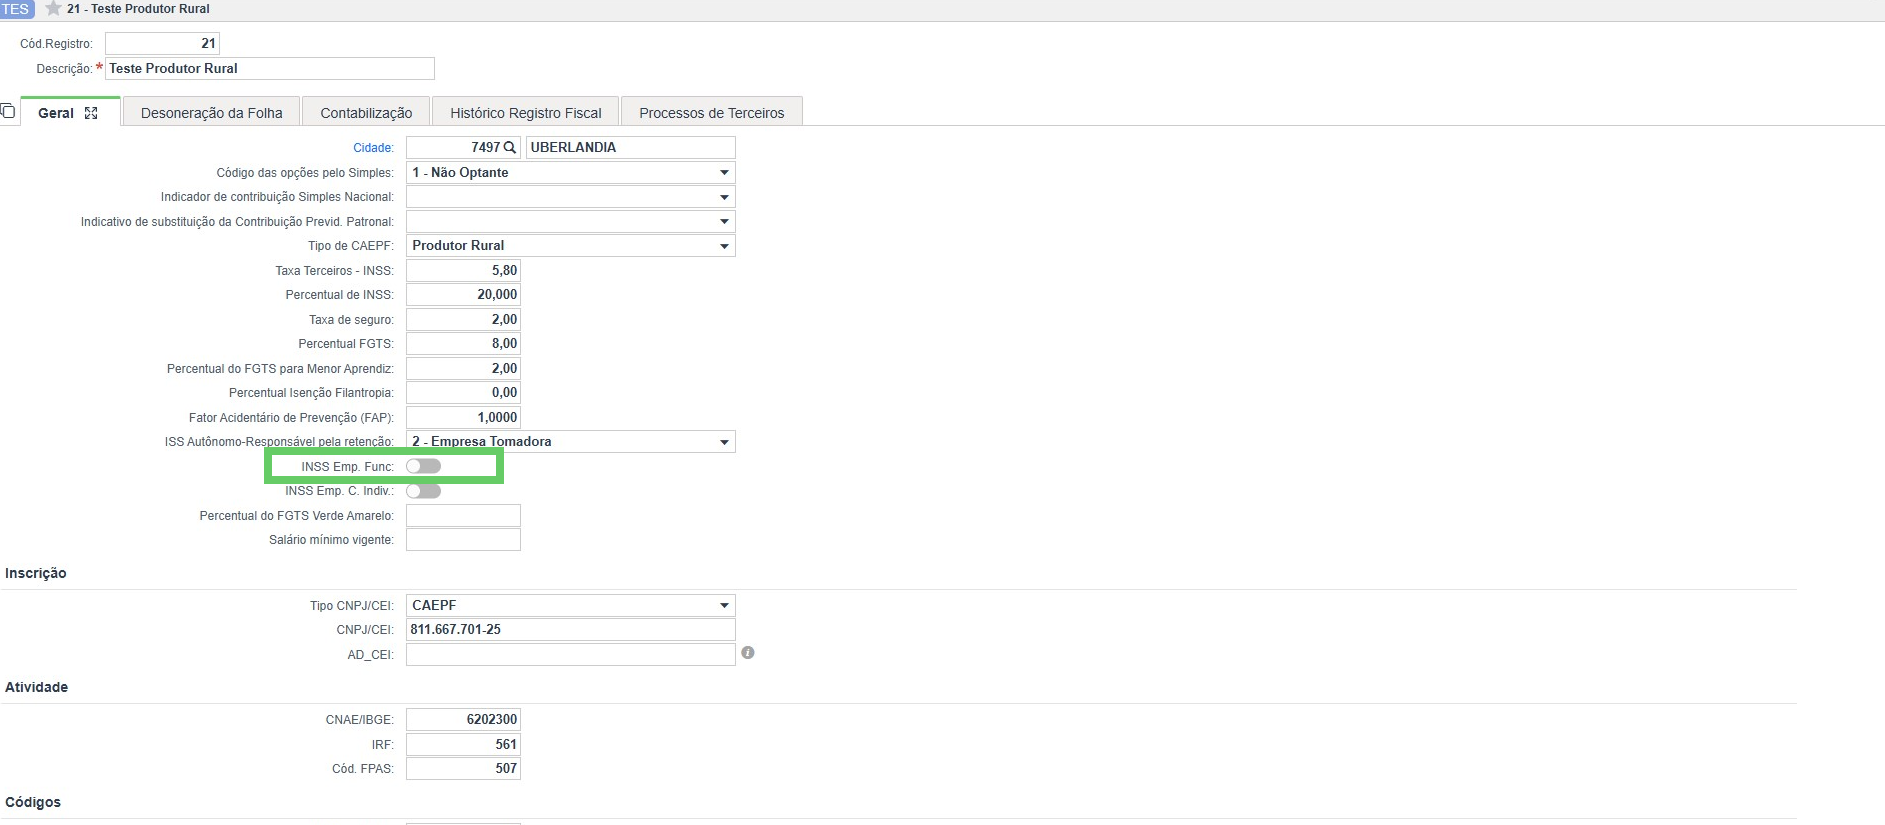Click the Atividade section heading
1885x825 pixels.
click(x=36, y=687)
